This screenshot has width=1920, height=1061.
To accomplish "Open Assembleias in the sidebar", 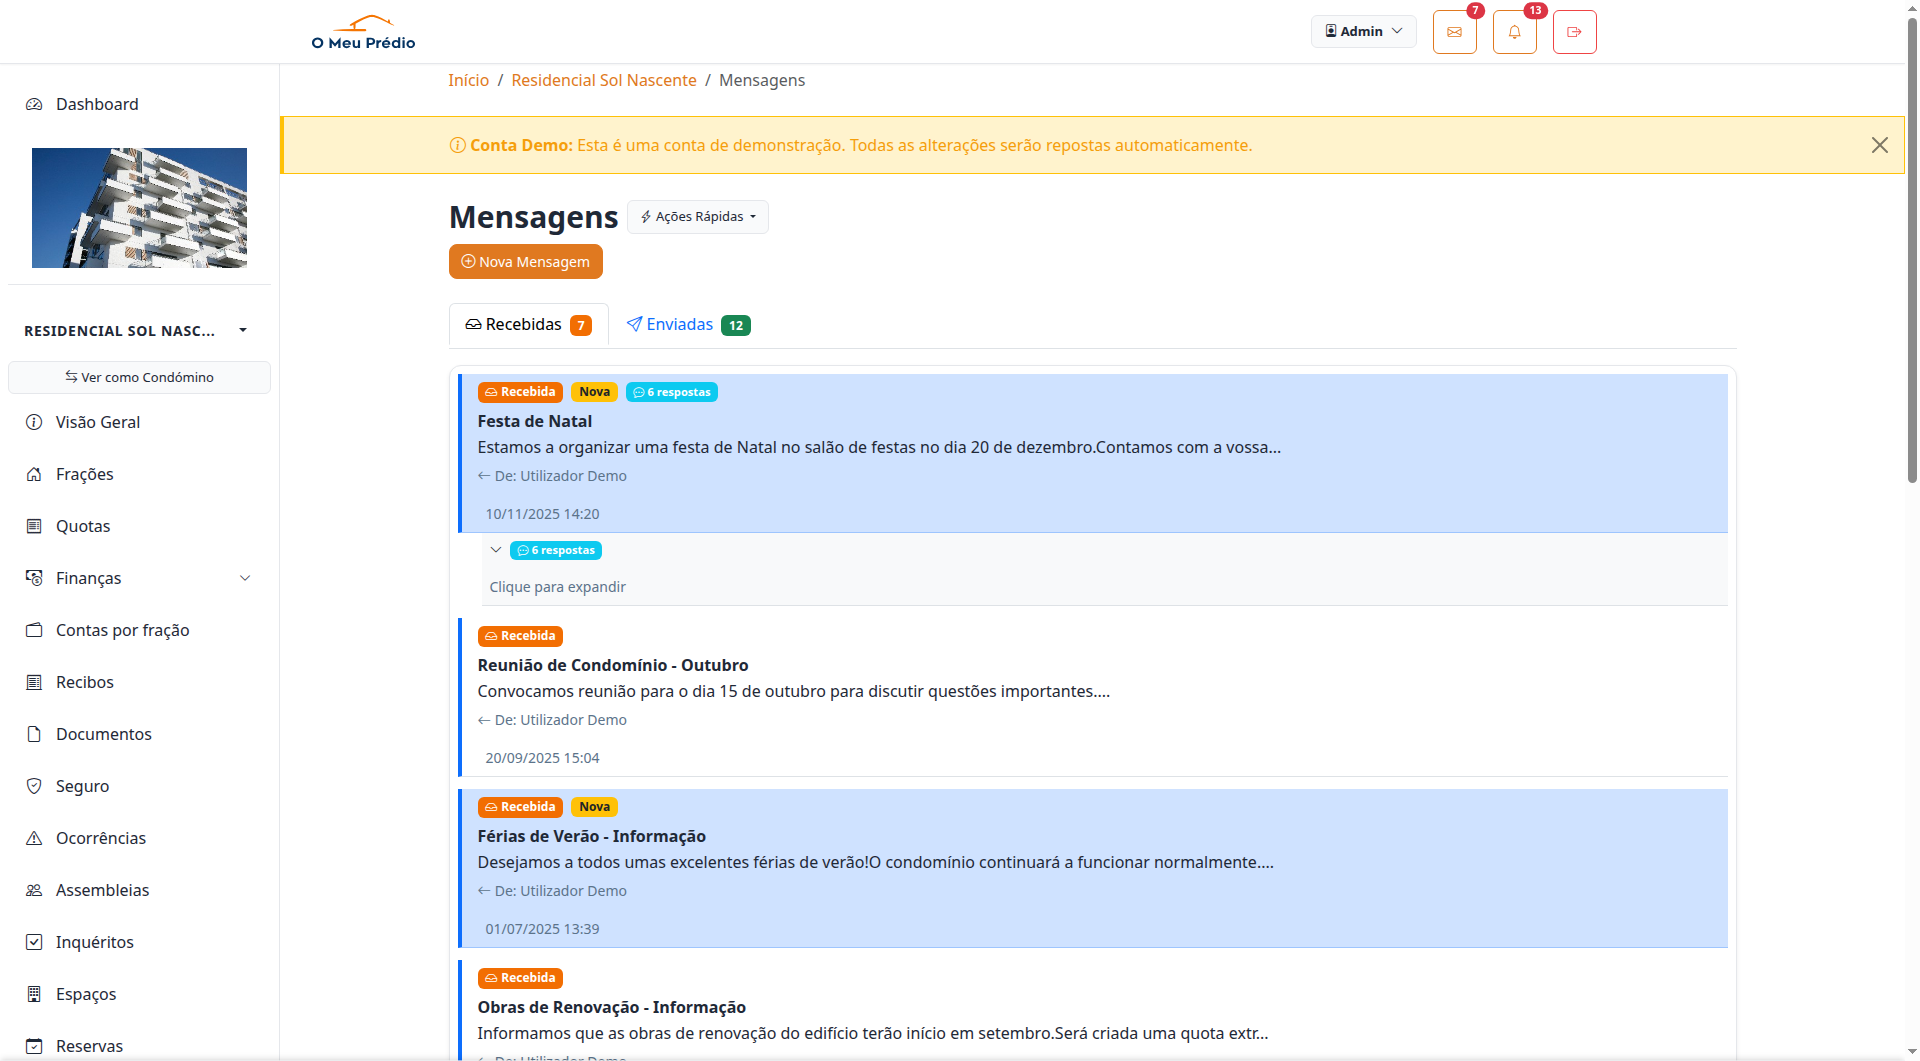I will pos(102,890).
